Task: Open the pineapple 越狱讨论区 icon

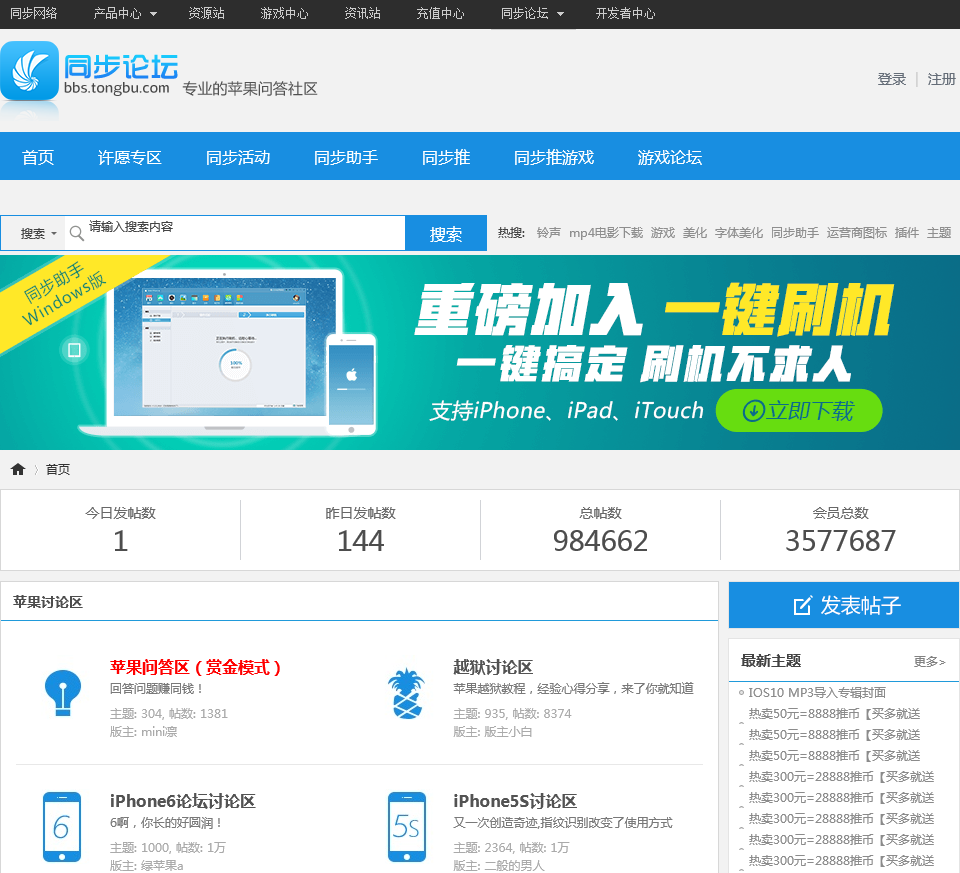Action: coord(407,694)
